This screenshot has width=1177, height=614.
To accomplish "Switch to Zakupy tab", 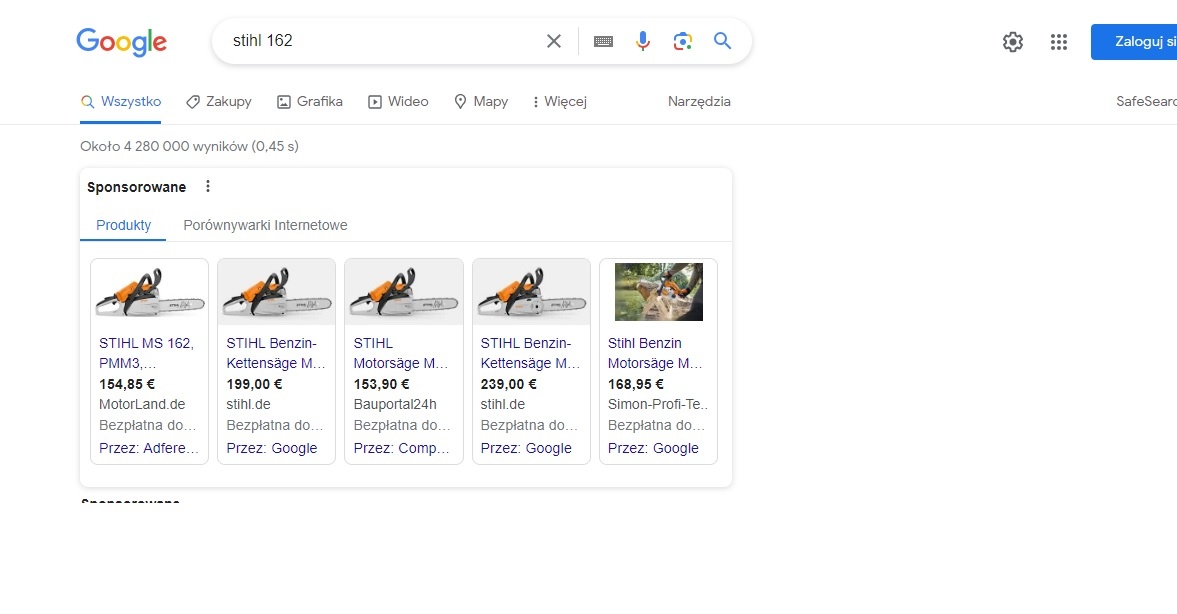I will (x=218, y=101).
